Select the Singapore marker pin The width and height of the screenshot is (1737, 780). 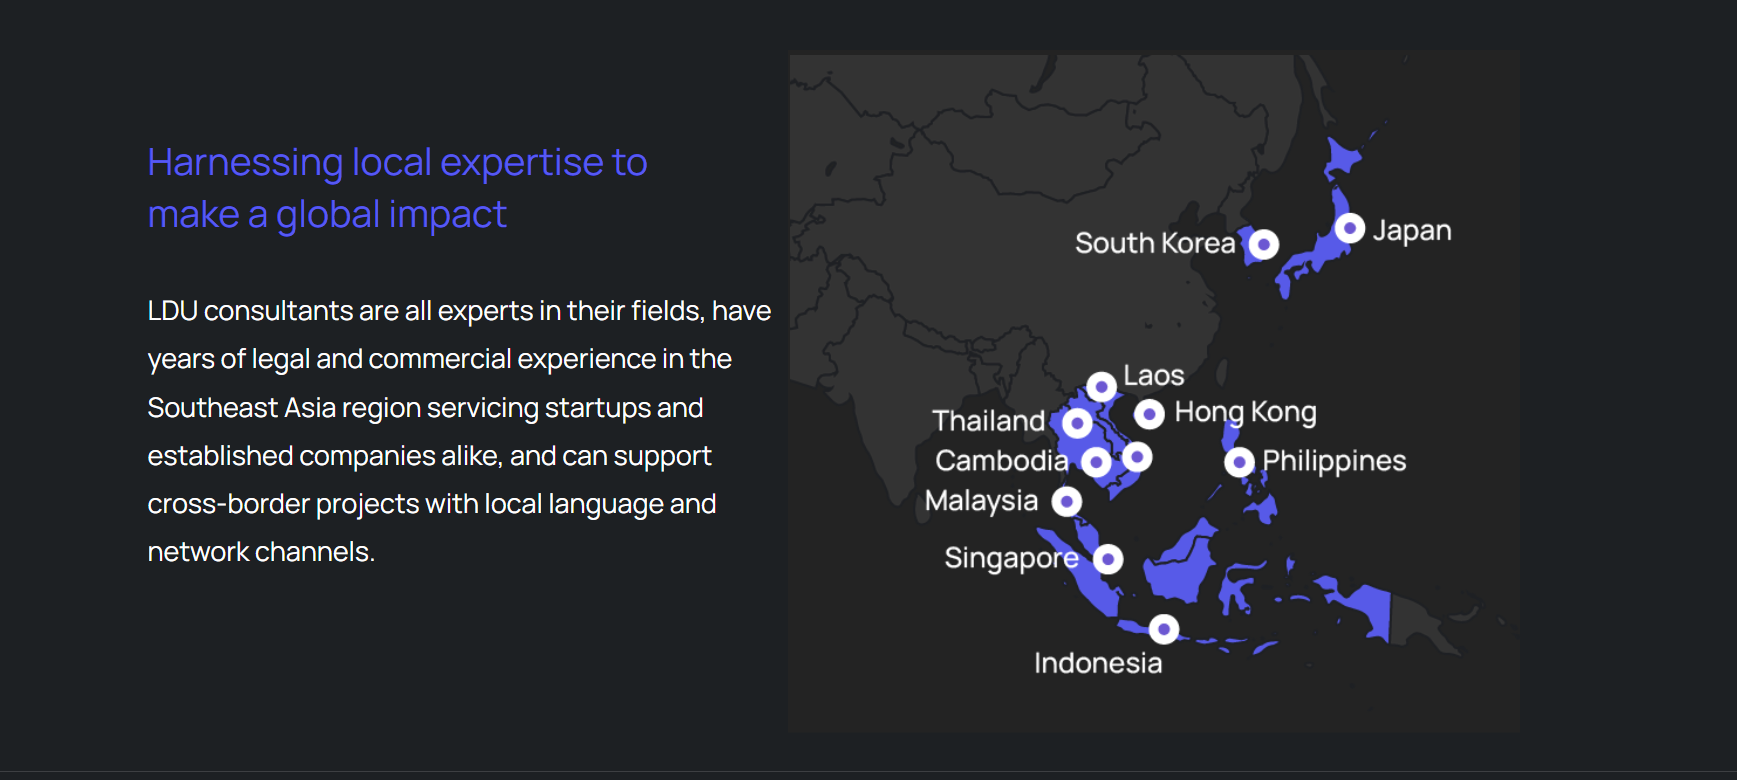(x=1108, y=559)
